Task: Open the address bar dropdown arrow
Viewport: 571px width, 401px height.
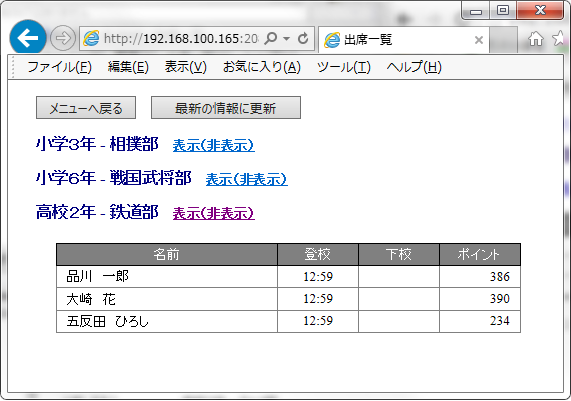Action: 287,38
